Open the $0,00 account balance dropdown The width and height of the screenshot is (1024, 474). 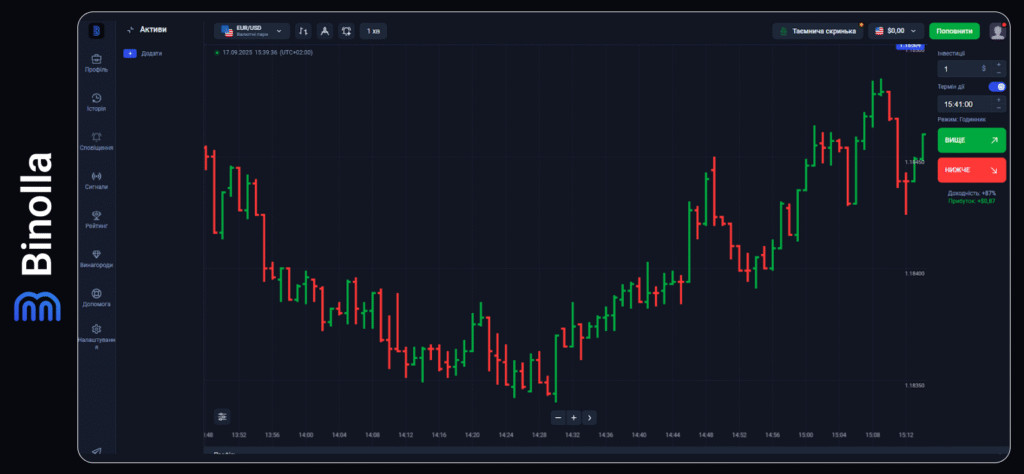pos(896,31)
